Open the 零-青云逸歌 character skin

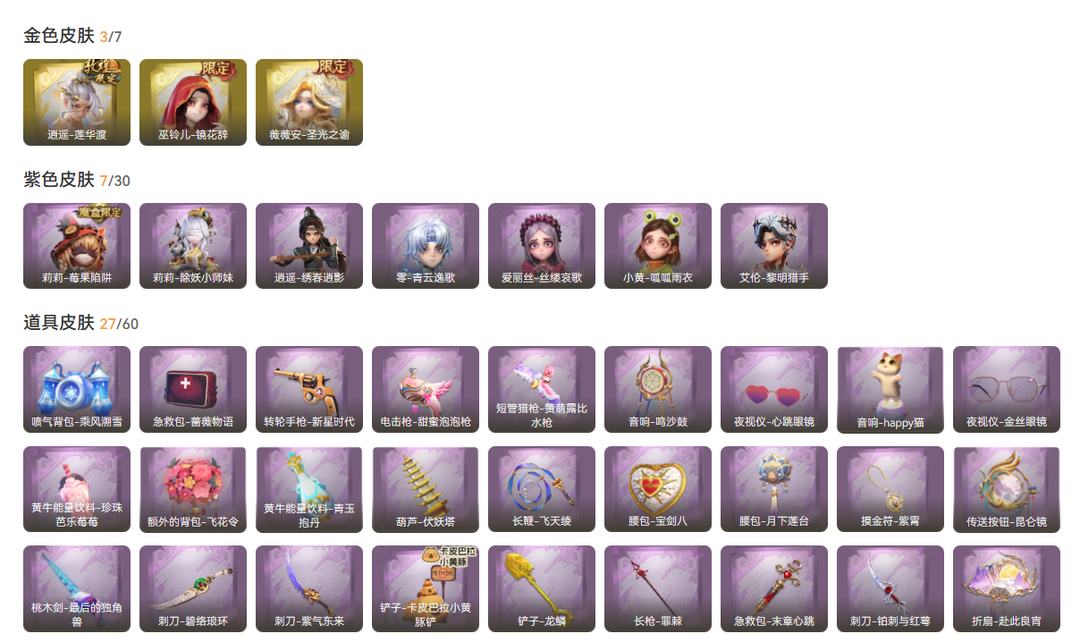426,246
